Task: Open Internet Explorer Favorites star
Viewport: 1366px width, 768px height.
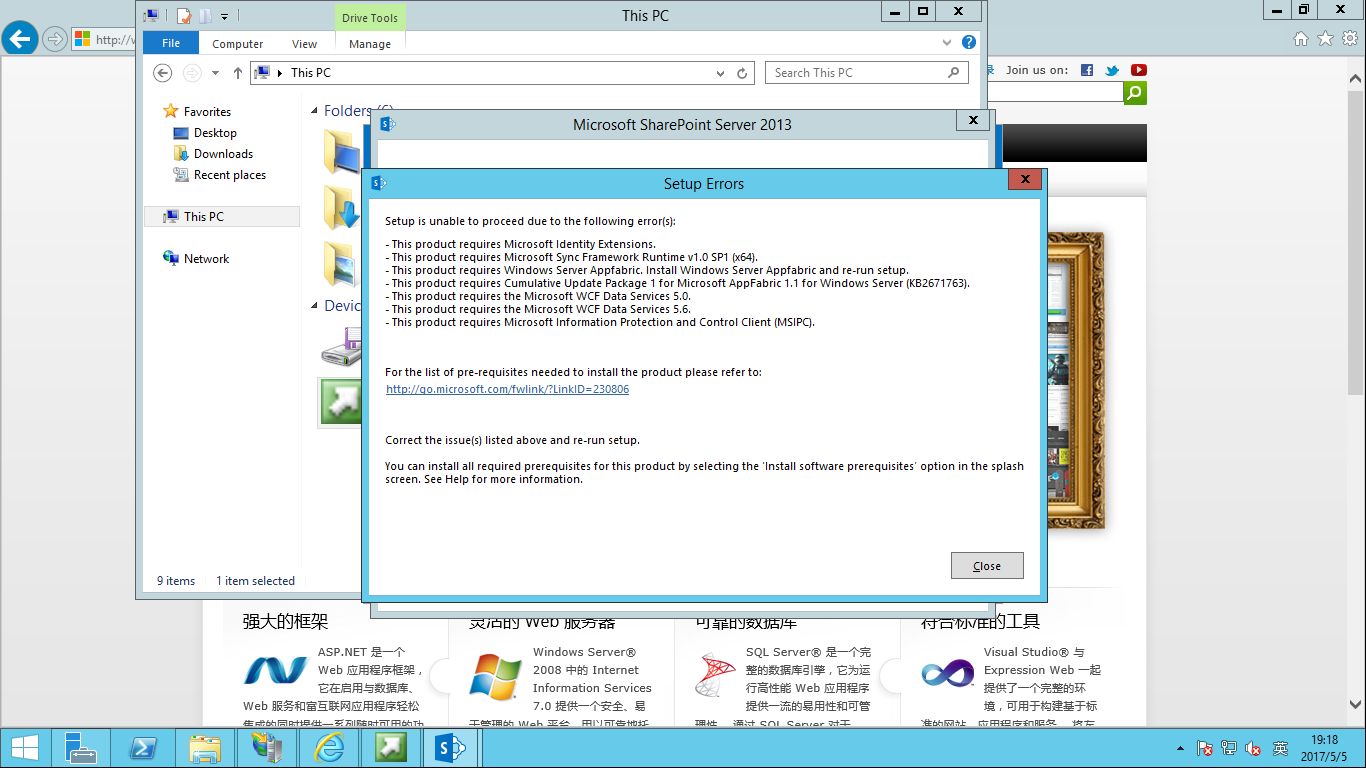Action: pos(1325,39)
